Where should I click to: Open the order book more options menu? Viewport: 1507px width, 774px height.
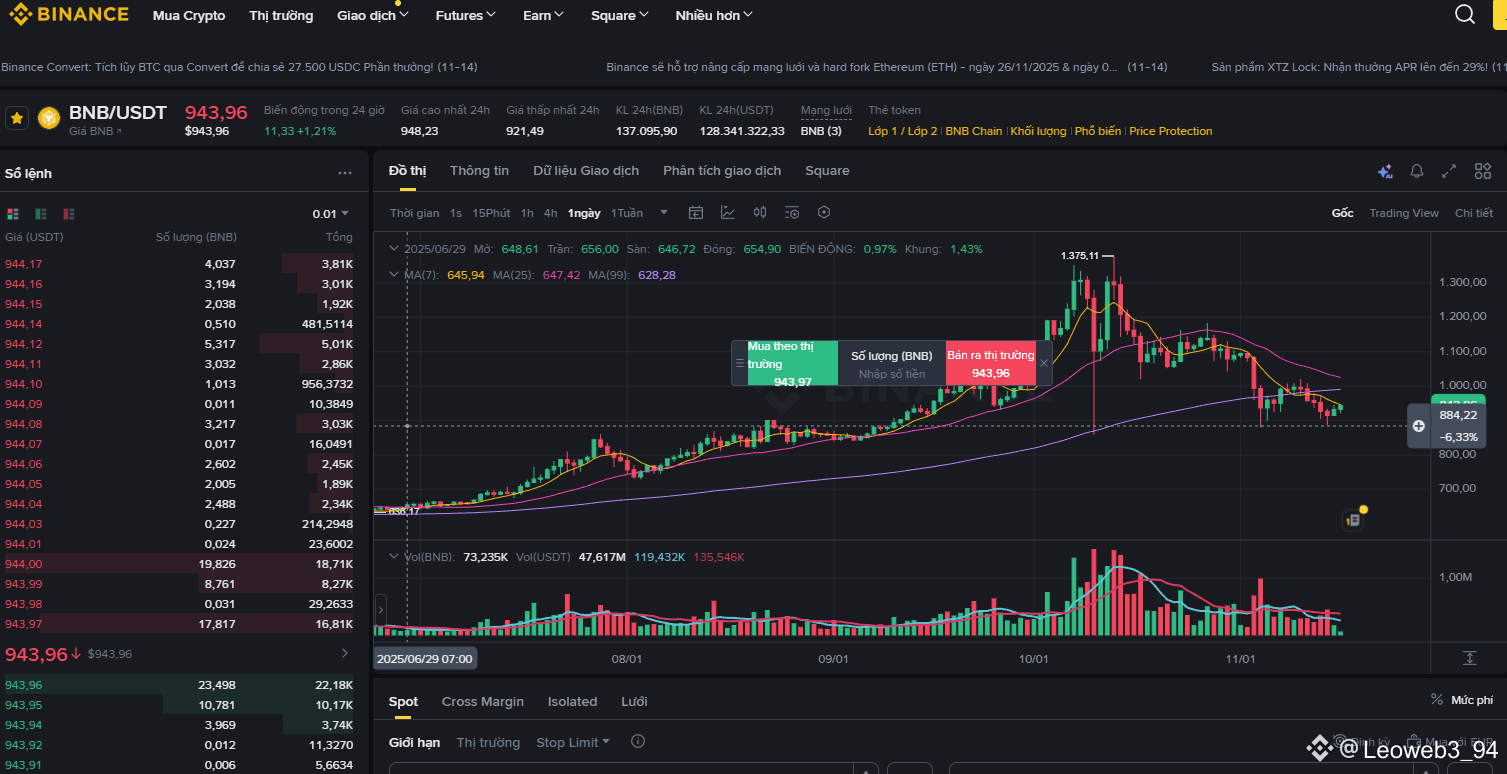[x=345, y=173]
